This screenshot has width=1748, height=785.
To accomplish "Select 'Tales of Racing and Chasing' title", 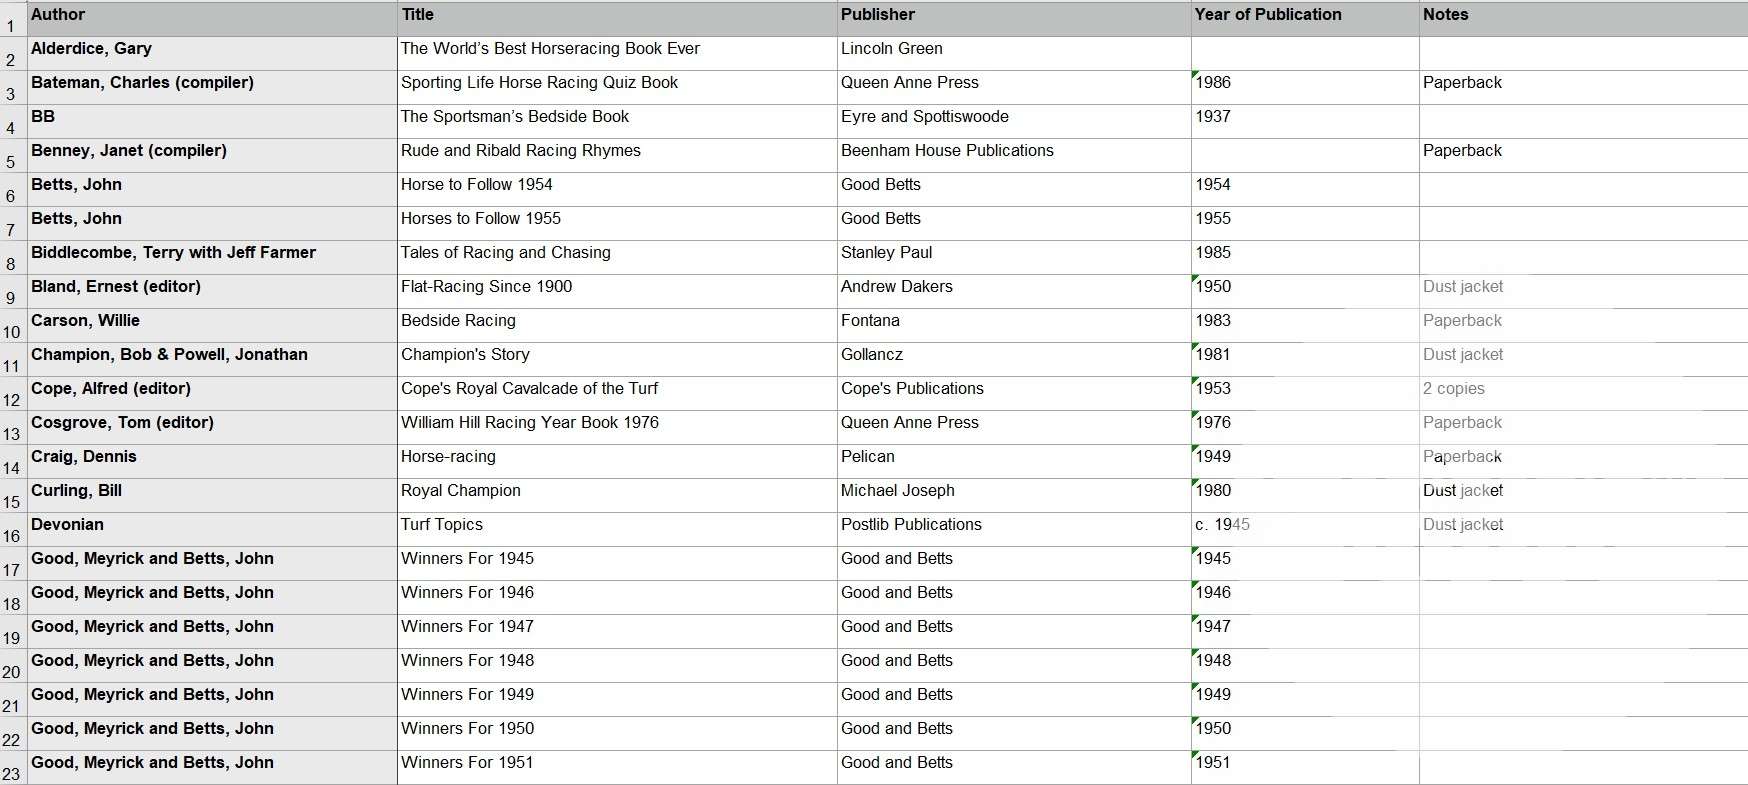I will [x=617, y=258].
